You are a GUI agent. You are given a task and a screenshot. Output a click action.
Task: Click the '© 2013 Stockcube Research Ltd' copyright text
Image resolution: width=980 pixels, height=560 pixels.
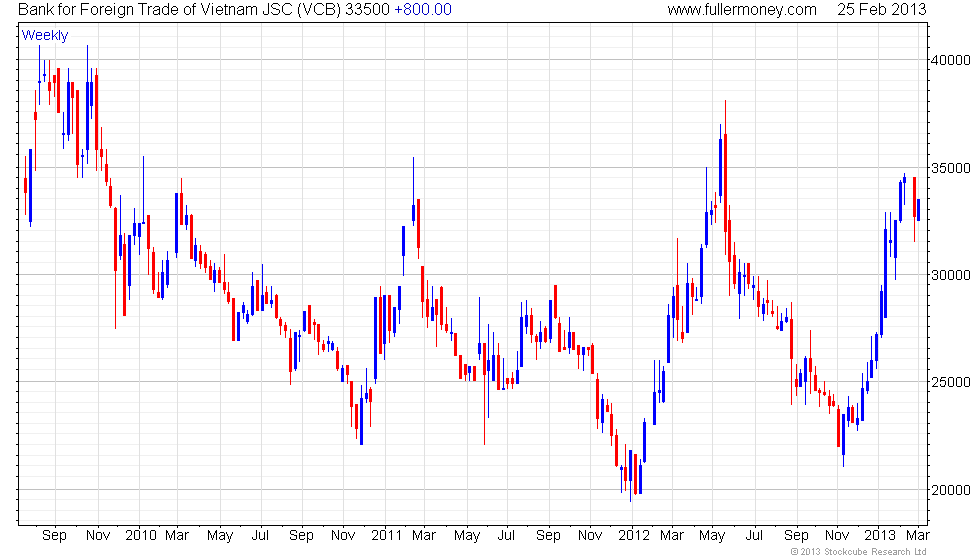point(859,552)
